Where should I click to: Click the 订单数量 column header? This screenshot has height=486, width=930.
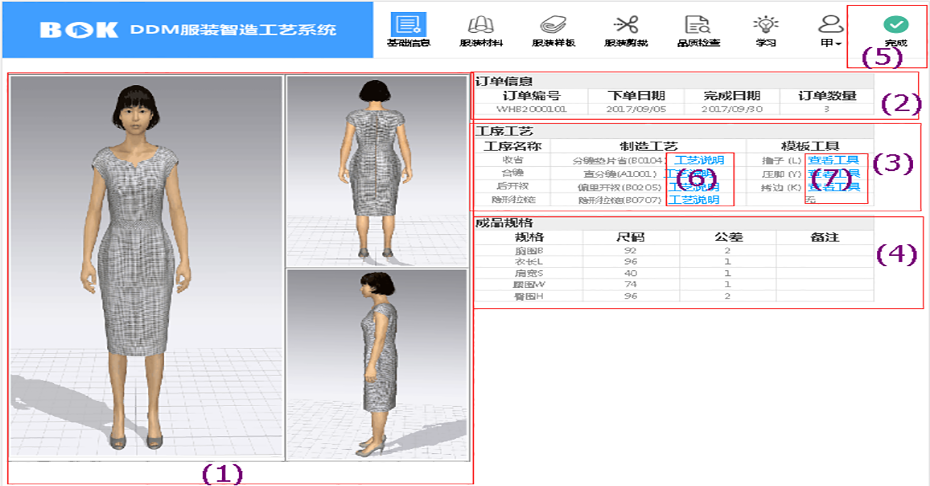tap(826, 95)
